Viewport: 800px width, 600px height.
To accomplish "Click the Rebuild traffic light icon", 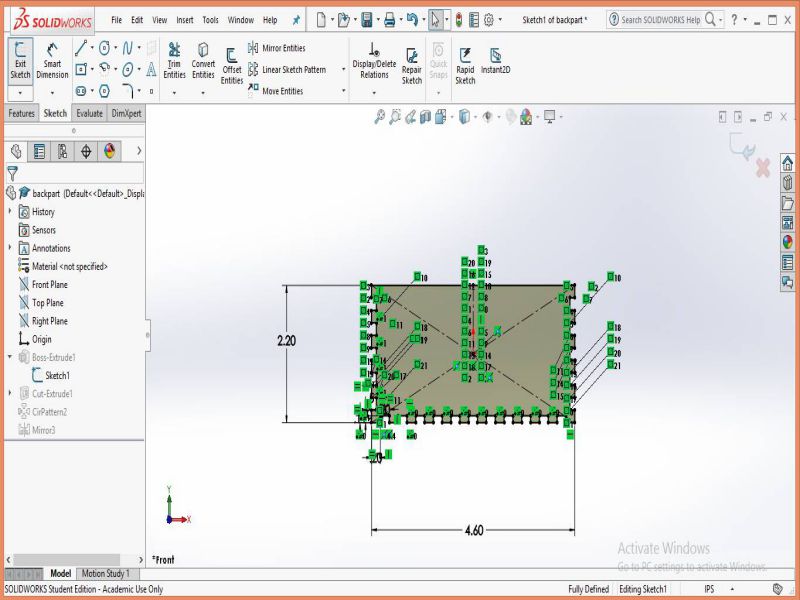I will pyautogui.click(x=459, y=20).
